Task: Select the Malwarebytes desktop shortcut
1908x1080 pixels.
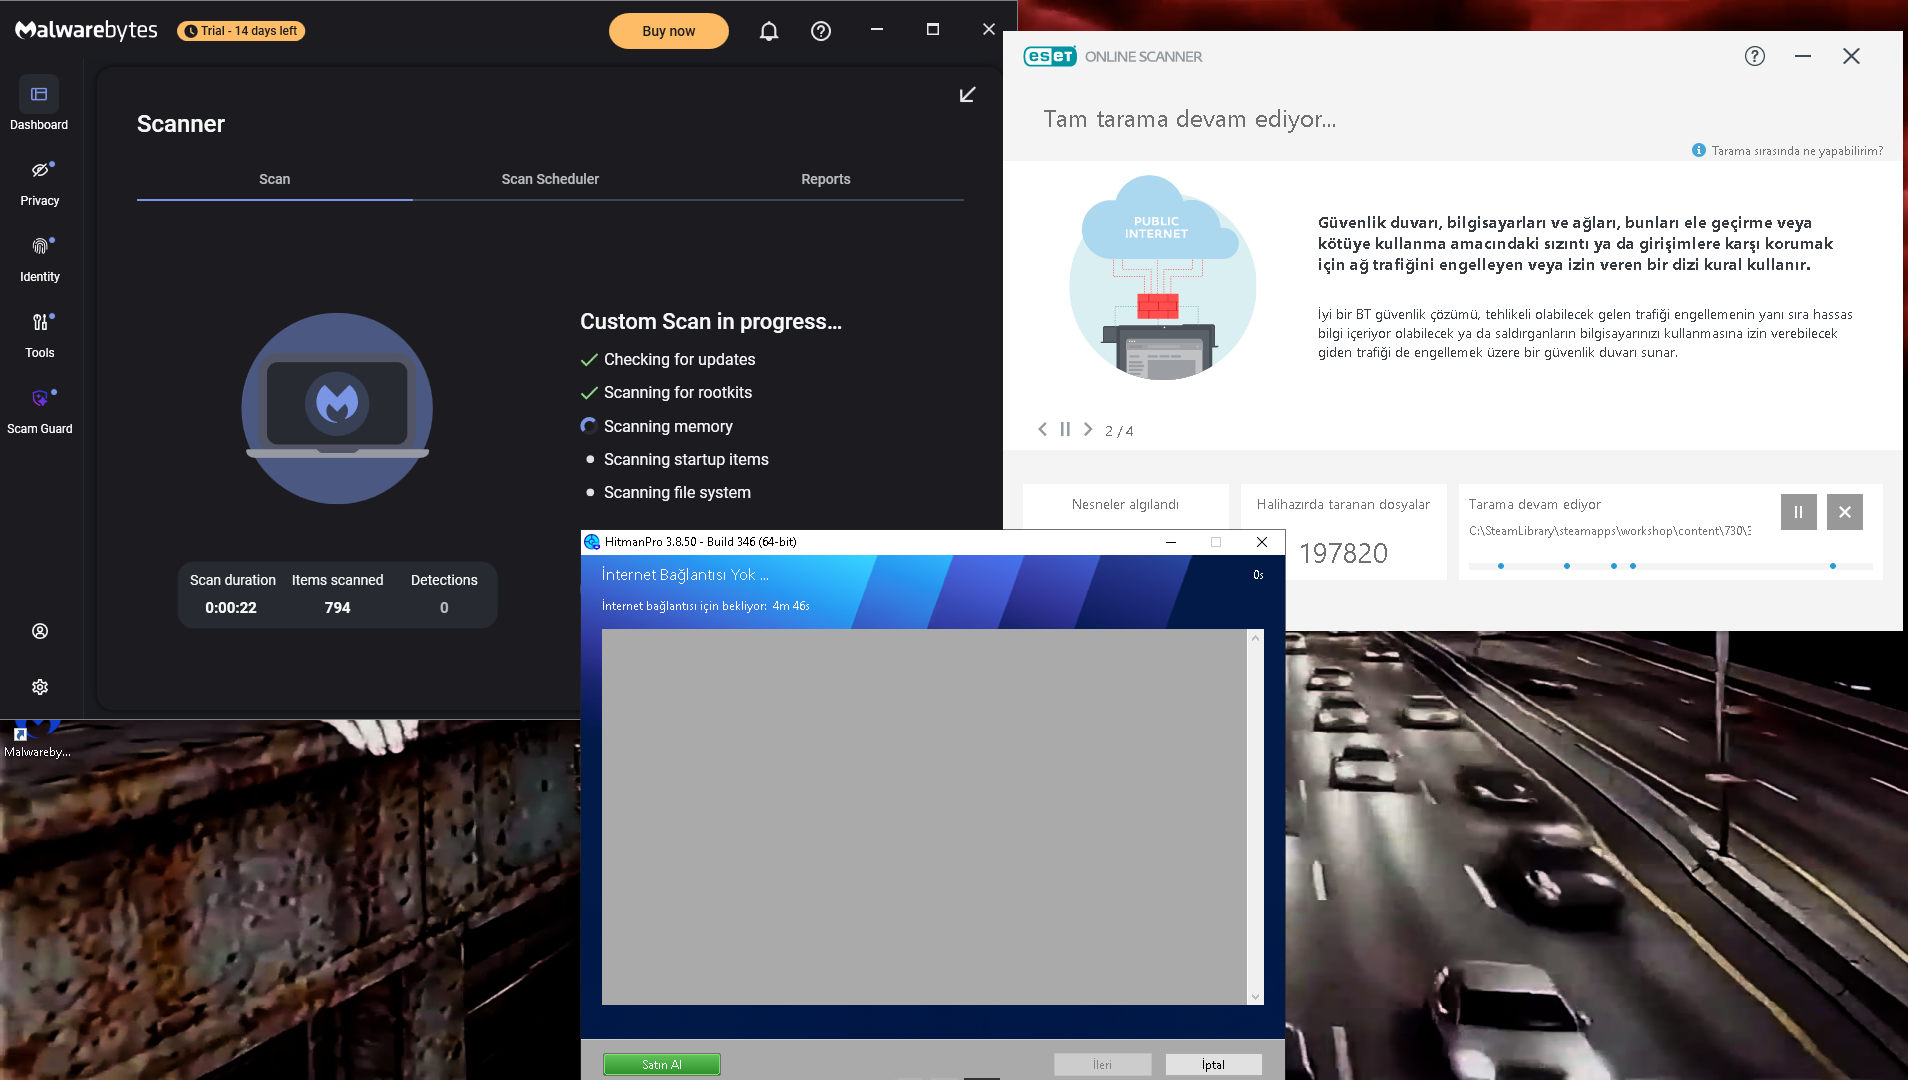Action: [36, 741]
